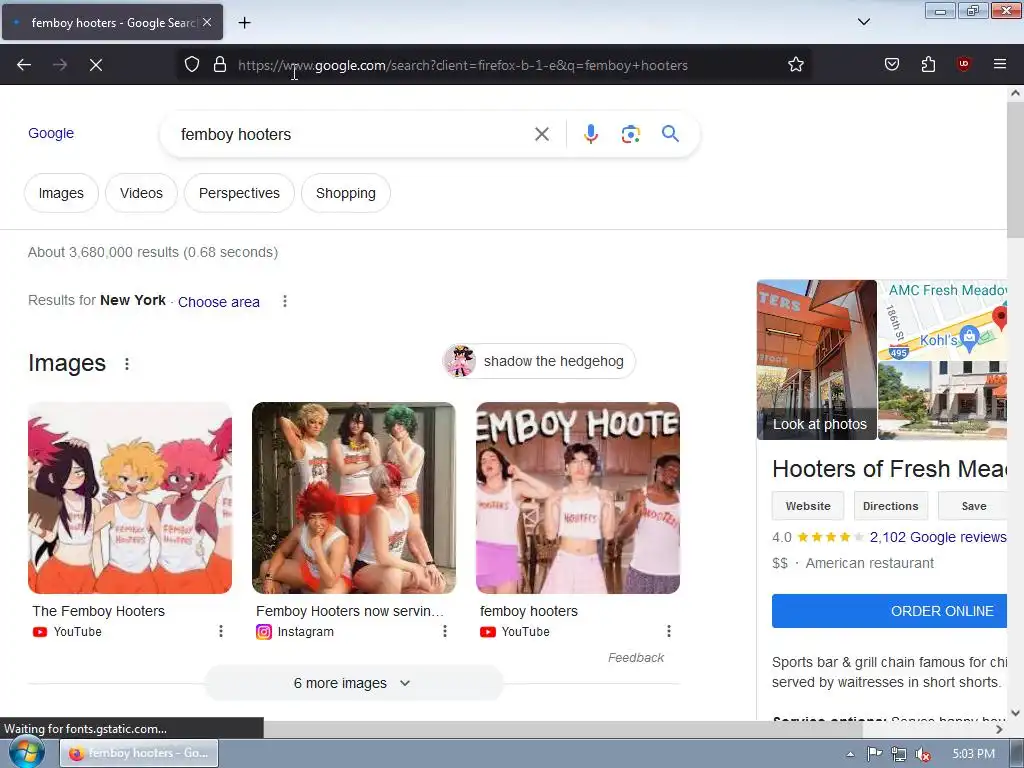Open the Action Center flag icon

coord(874,754)
